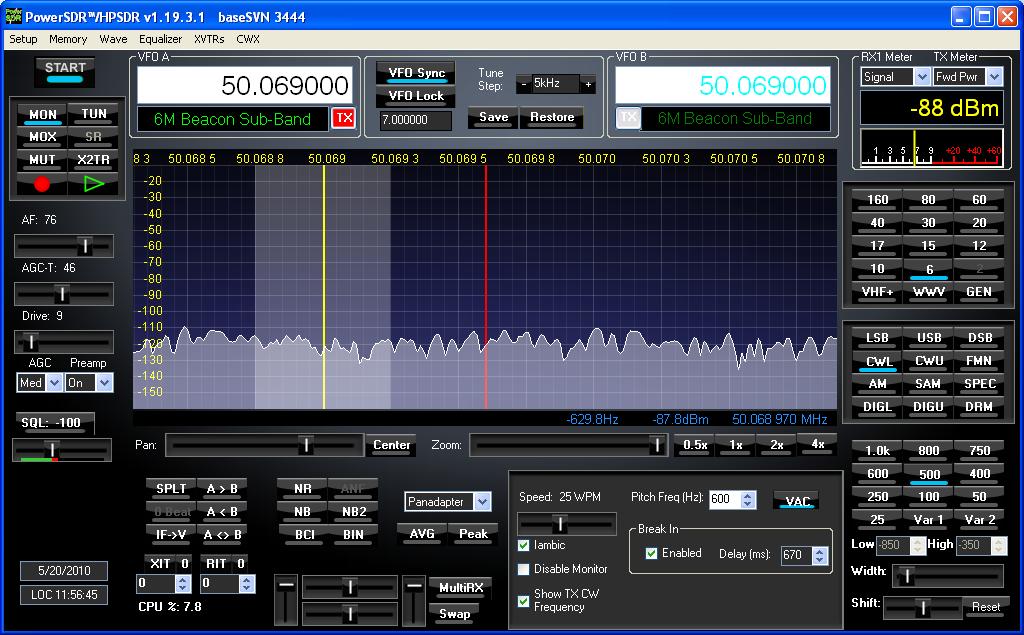Open the Setup menu
The height and width of the screenshot is (635, 1024).
[23, 39]
